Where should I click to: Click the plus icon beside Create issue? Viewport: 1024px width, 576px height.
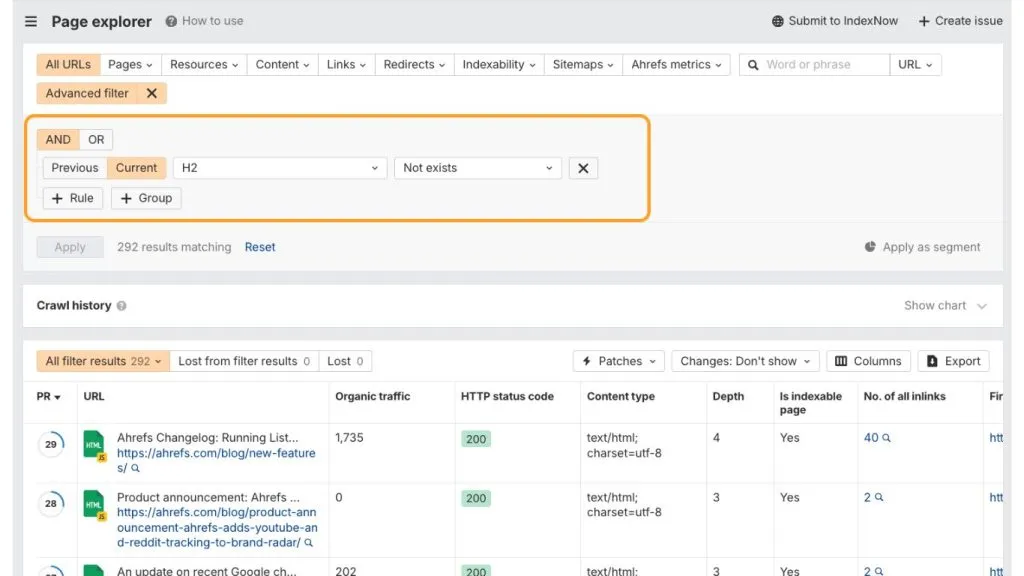pyautogui.click(x=923, y=21)
